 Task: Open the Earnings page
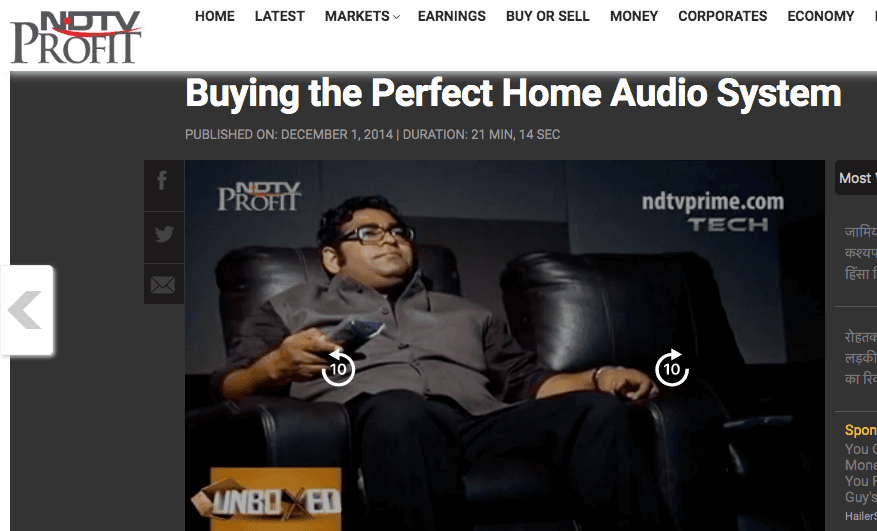tap(451, 16)
